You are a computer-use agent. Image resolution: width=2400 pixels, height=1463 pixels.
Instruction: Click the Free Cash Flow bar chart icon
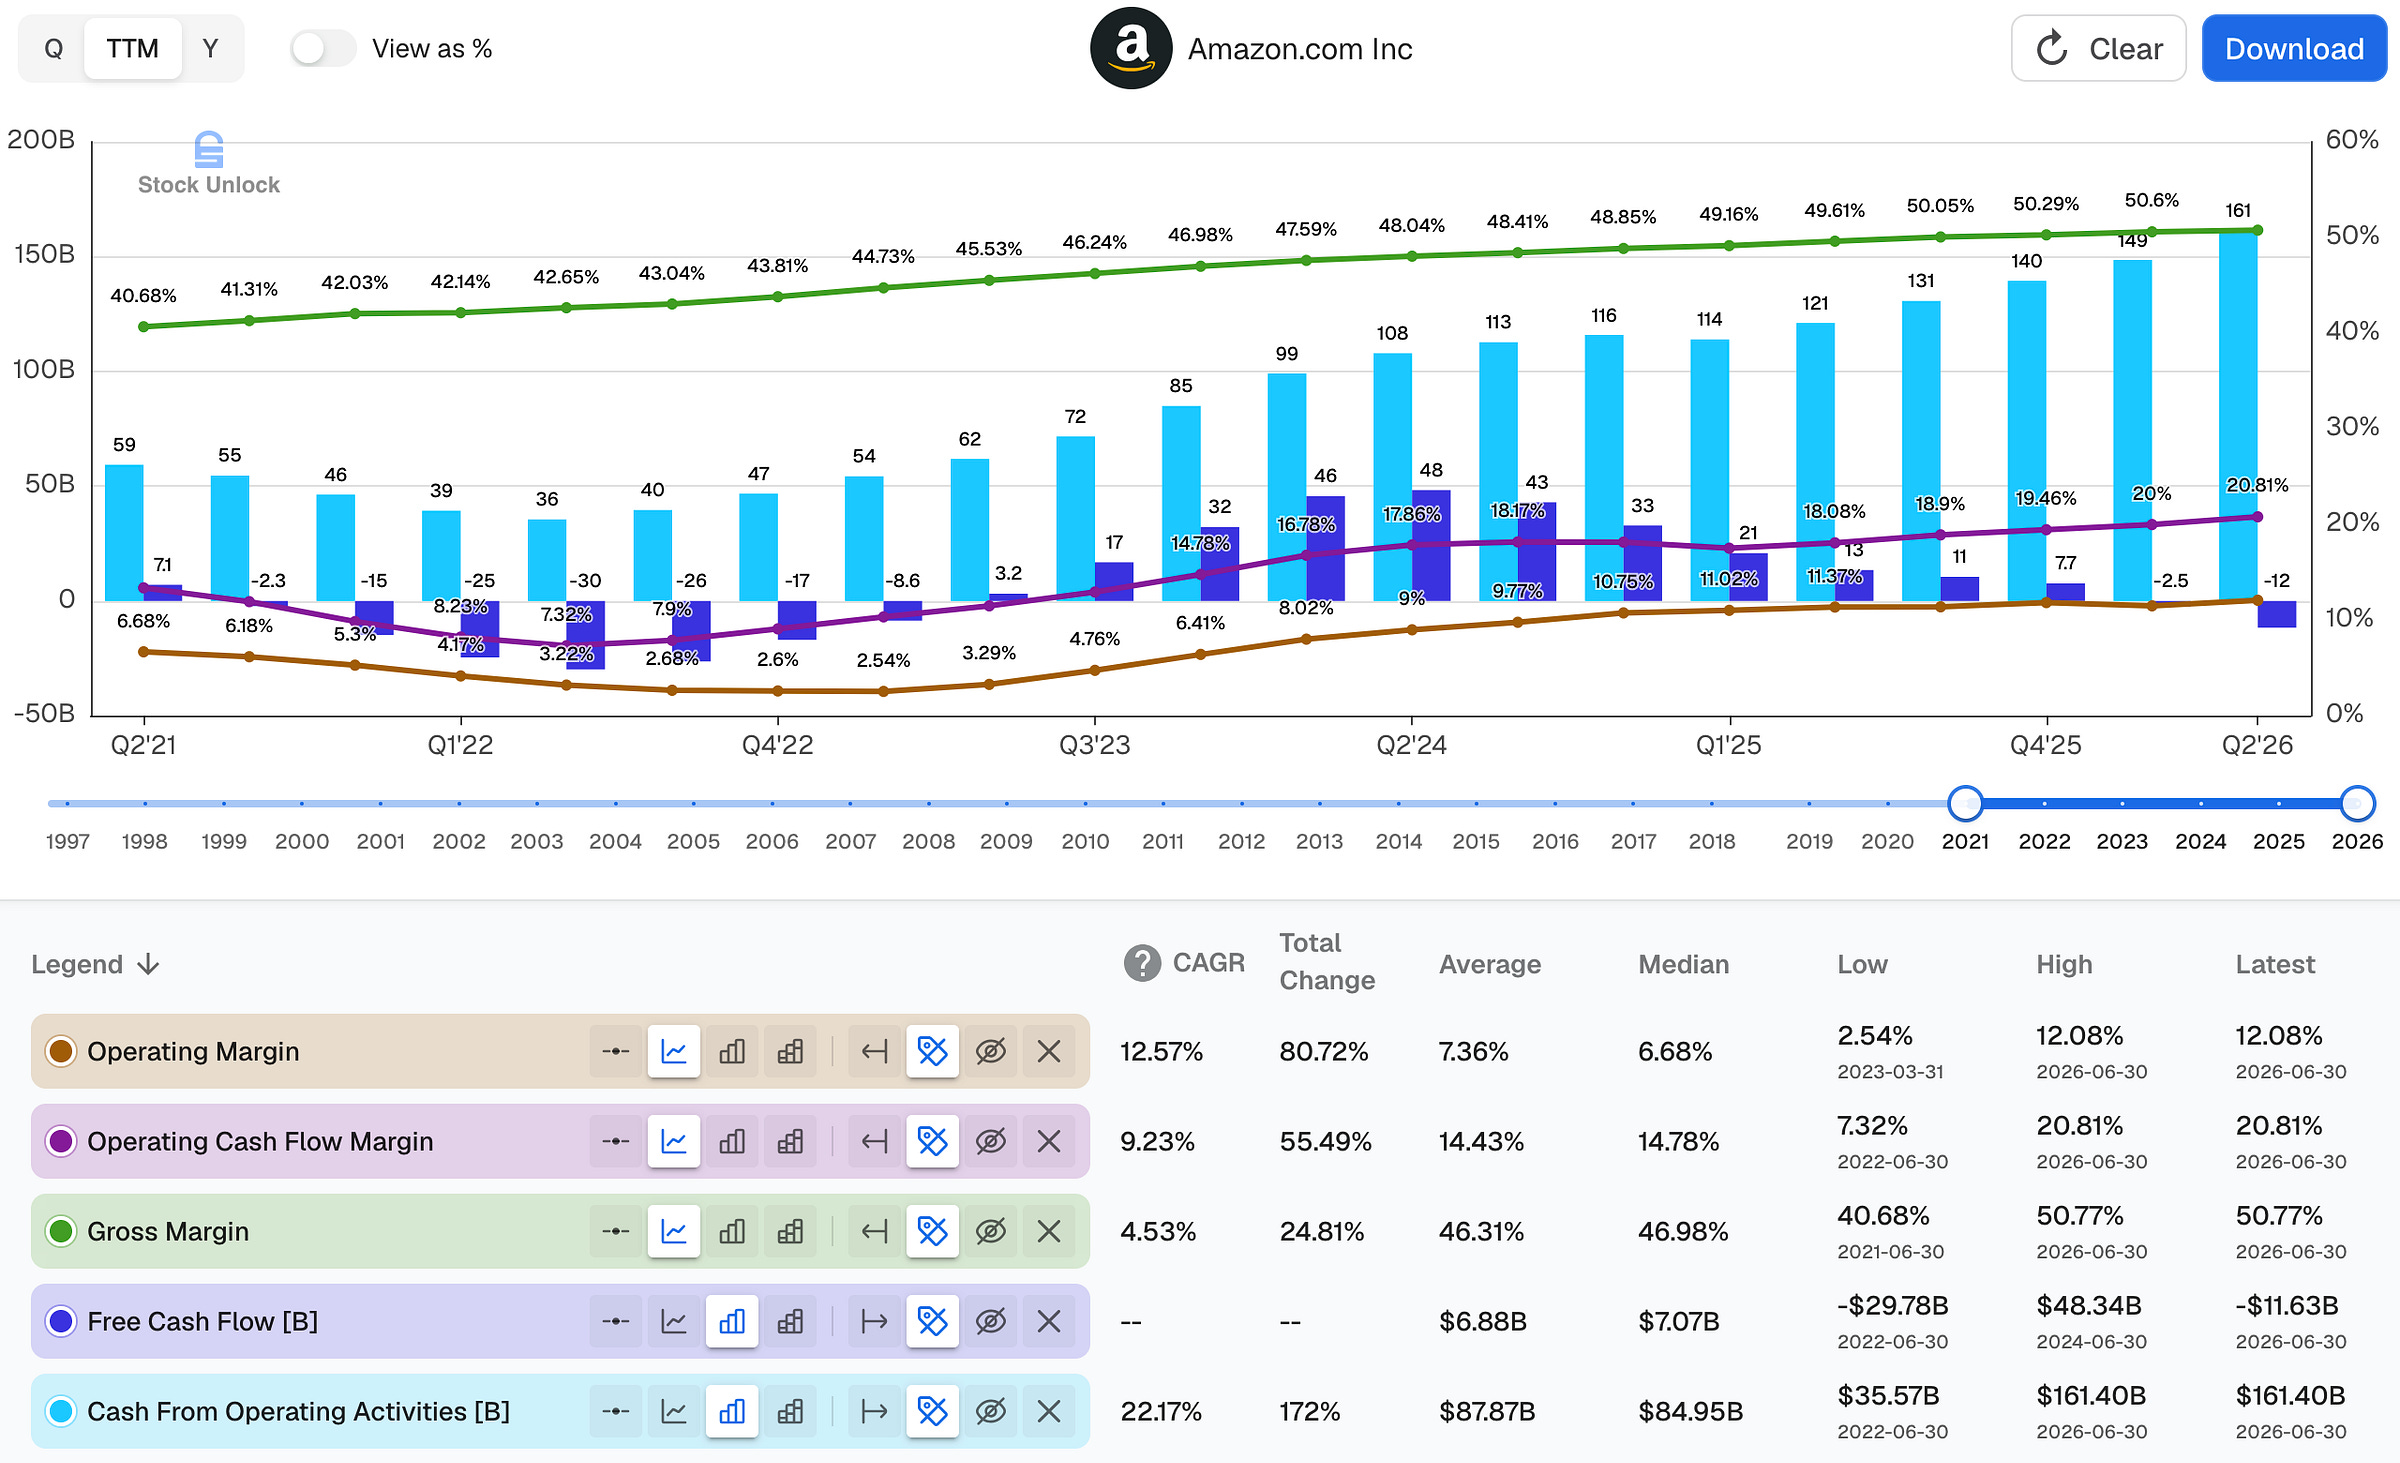tap(732, 1321)
